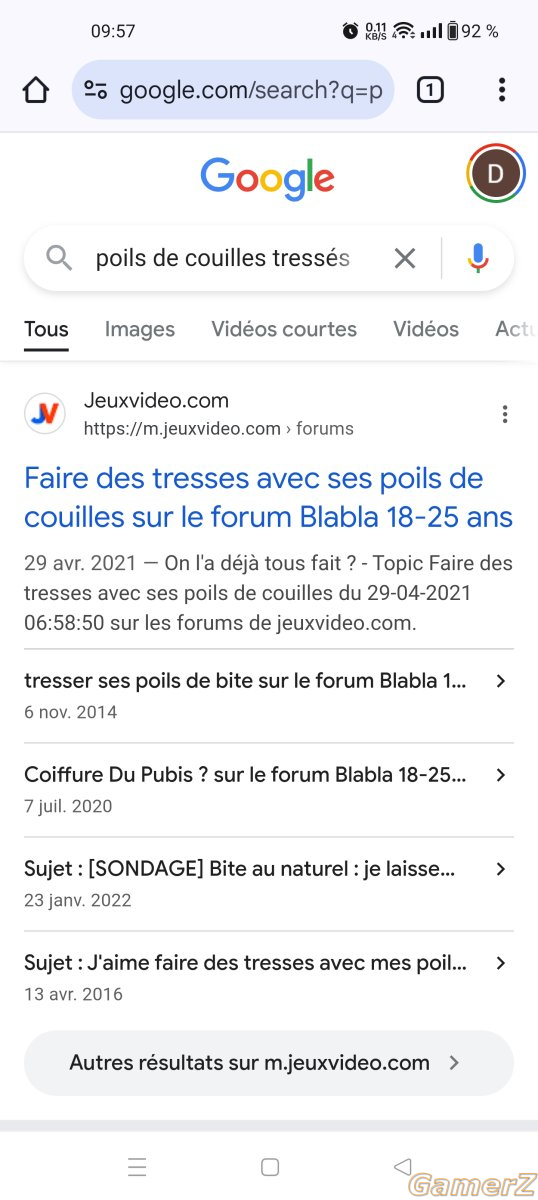The width and height of the screenshot is (538, 1200).
Task: Select the Vidéos tab
Action: tap(426, 329)
